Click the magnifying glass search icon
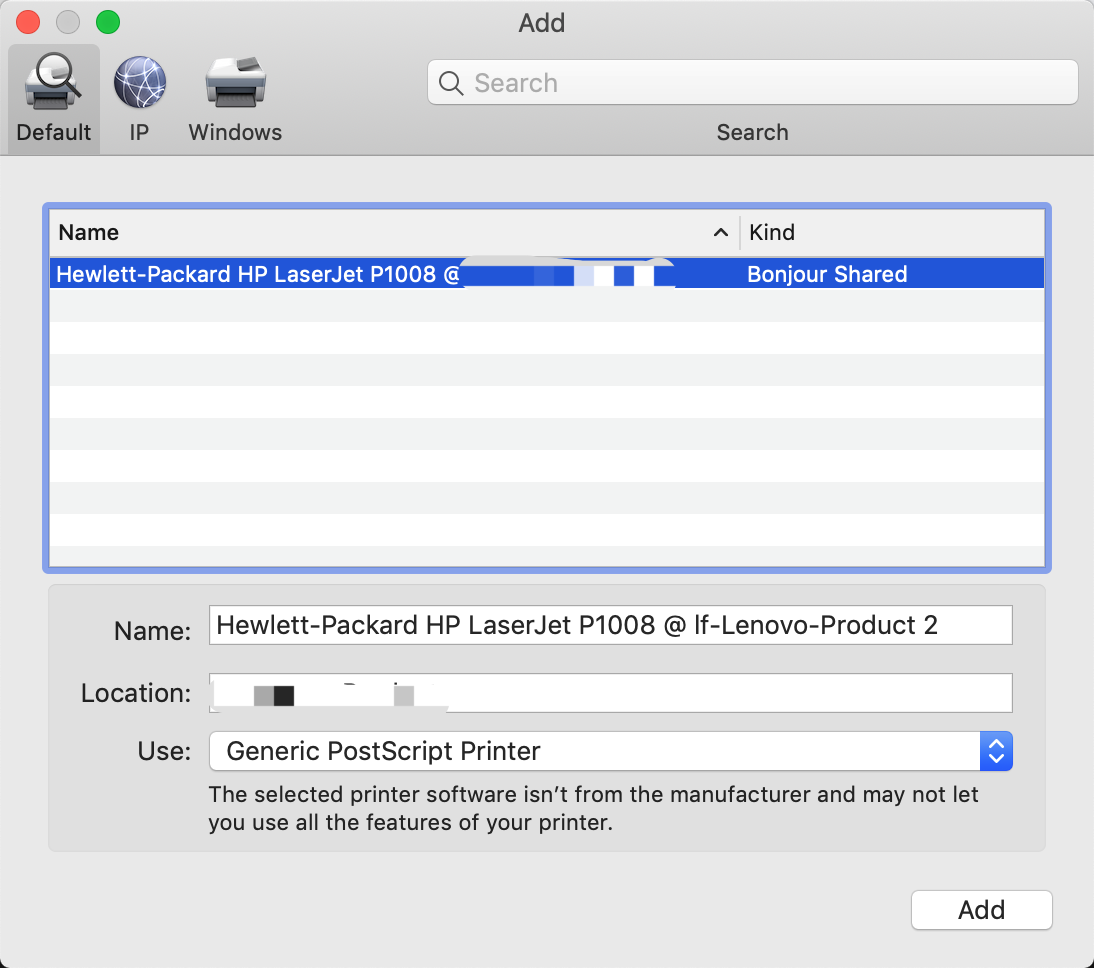Screen dimensions: 1094x968 coord(451,83)
